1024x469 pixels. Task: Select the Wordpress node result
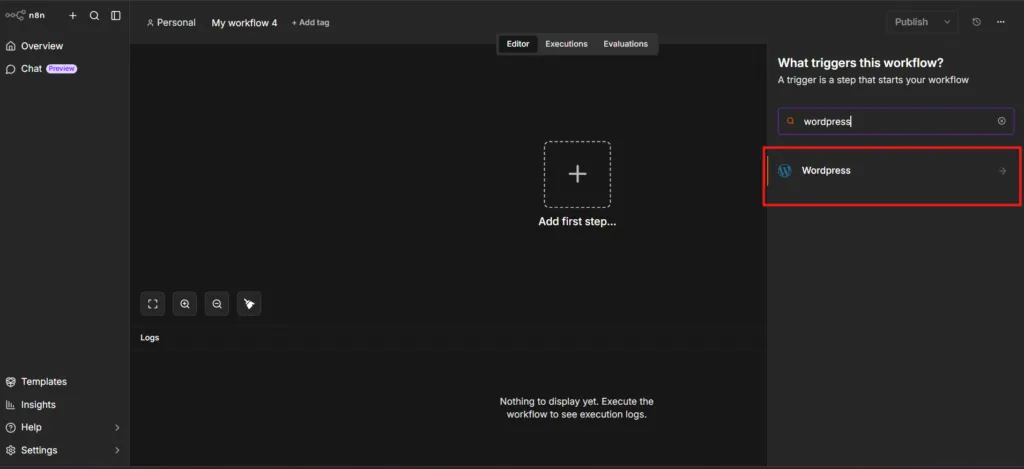(x=892, y=170)
